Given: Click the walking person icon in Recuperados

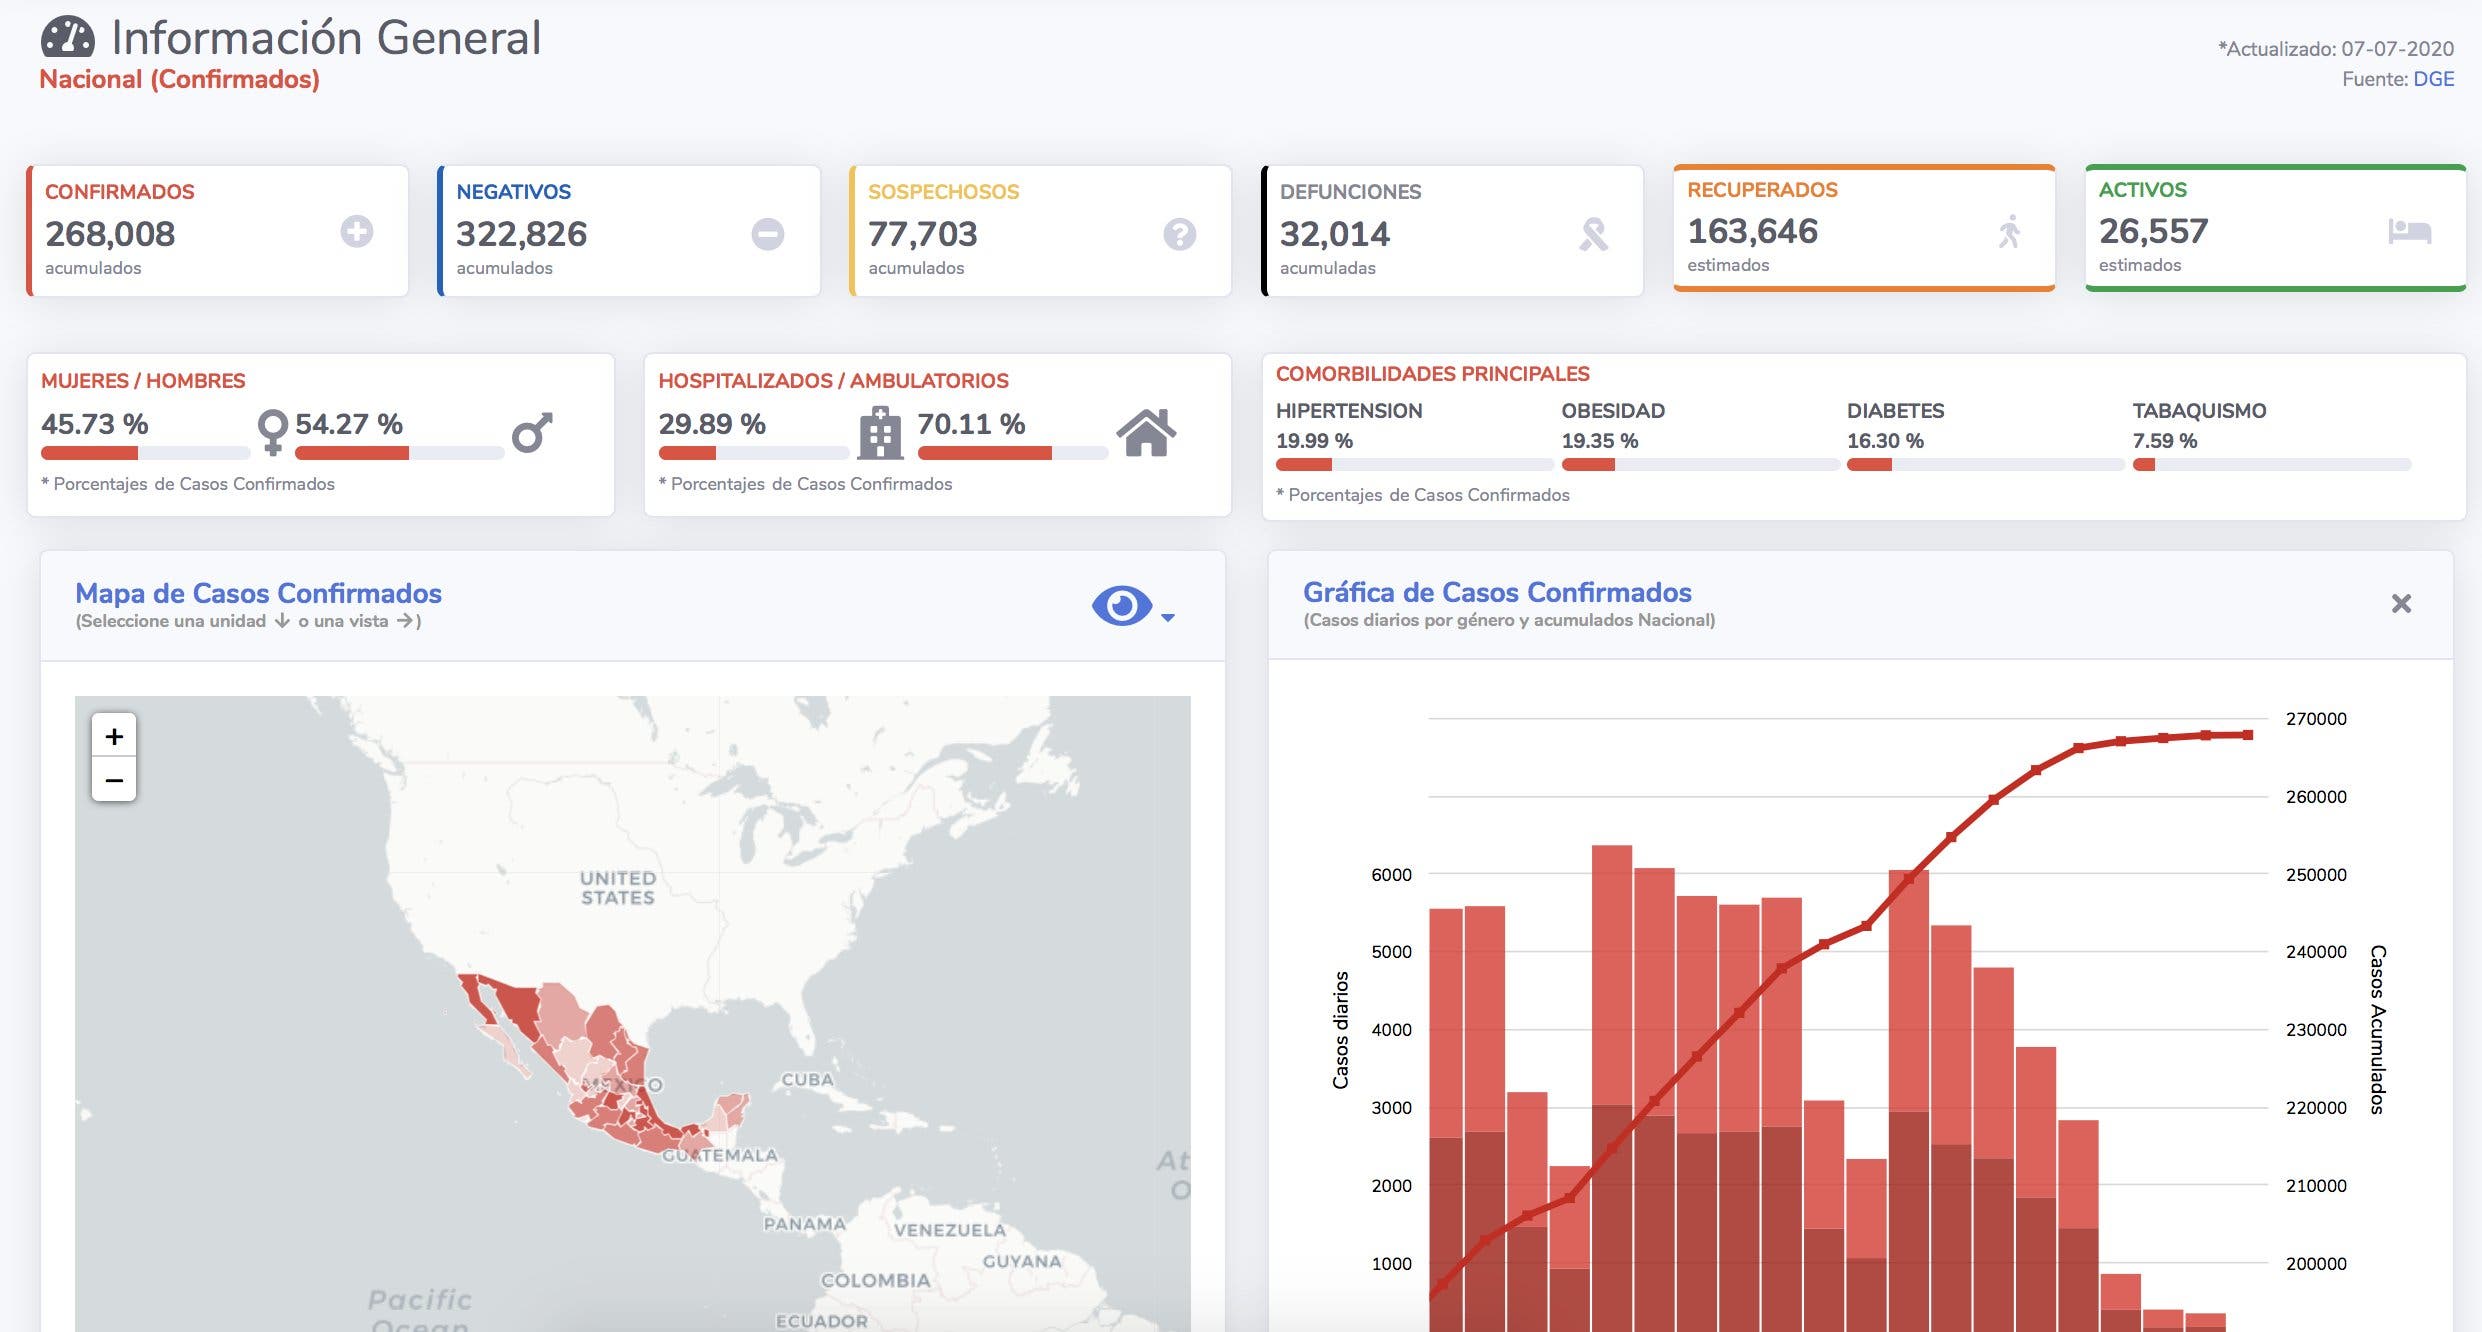Looking at the screenshot, I should click(x=2009, y=231).
